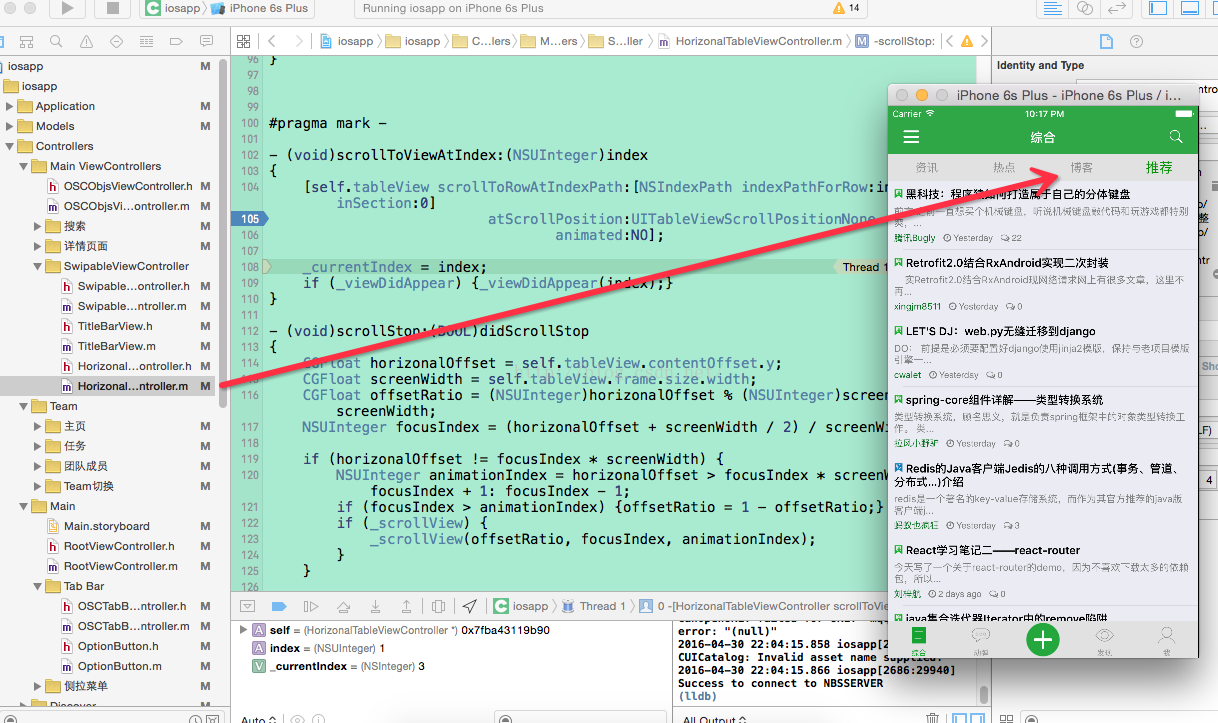The height and width of the screenshot is (723, 1218).
Task: Clear console with trash icon
Action: (x=932, y=718)
